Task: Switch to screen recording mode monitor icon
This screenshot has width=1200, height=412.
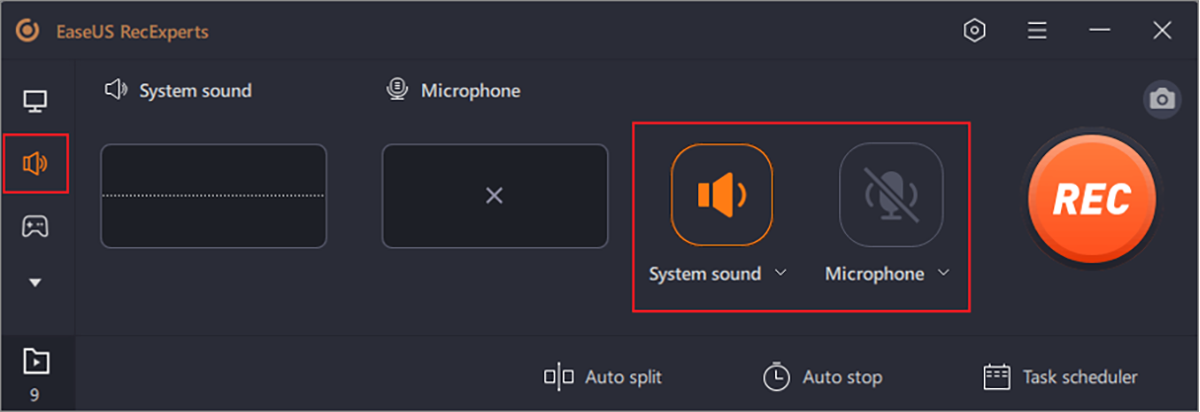Action: tap(36, 101)
